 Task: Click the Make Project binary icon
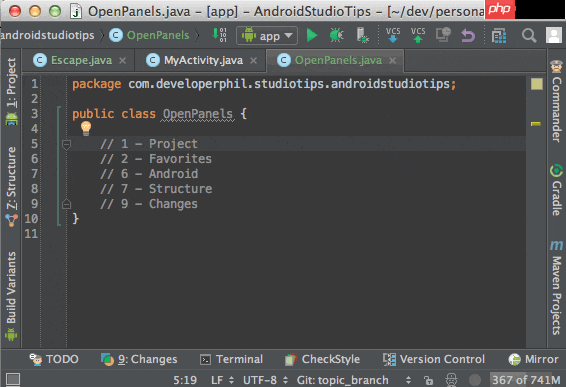click(x=219, y=35)
